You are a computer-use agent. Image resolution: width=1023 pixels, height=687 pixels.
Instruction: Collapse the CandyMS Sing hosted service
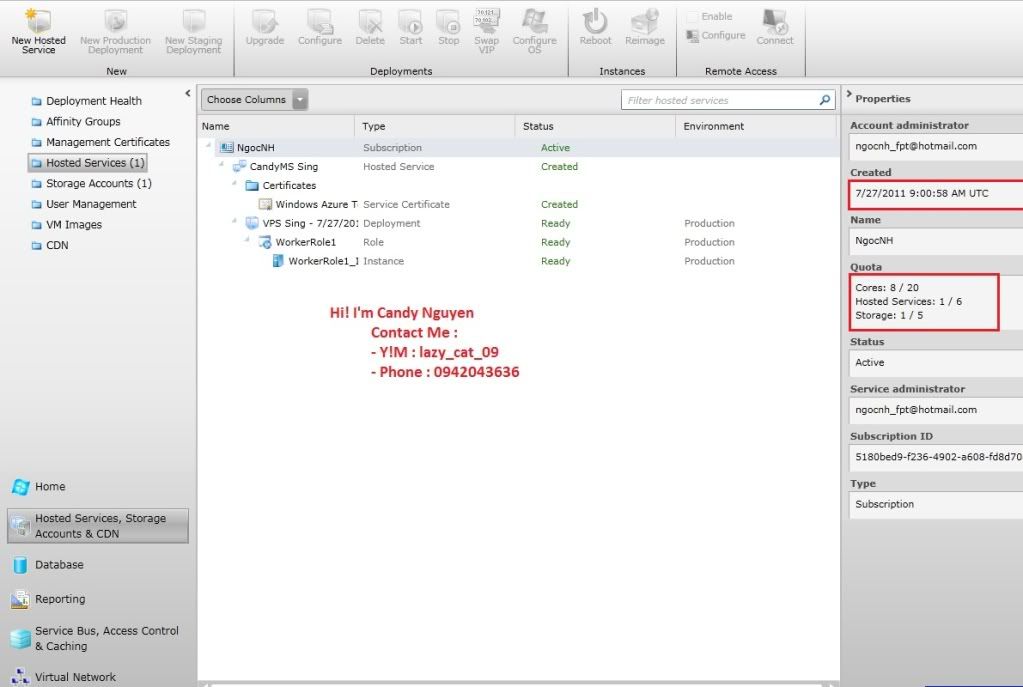click(x=222, y=164)
